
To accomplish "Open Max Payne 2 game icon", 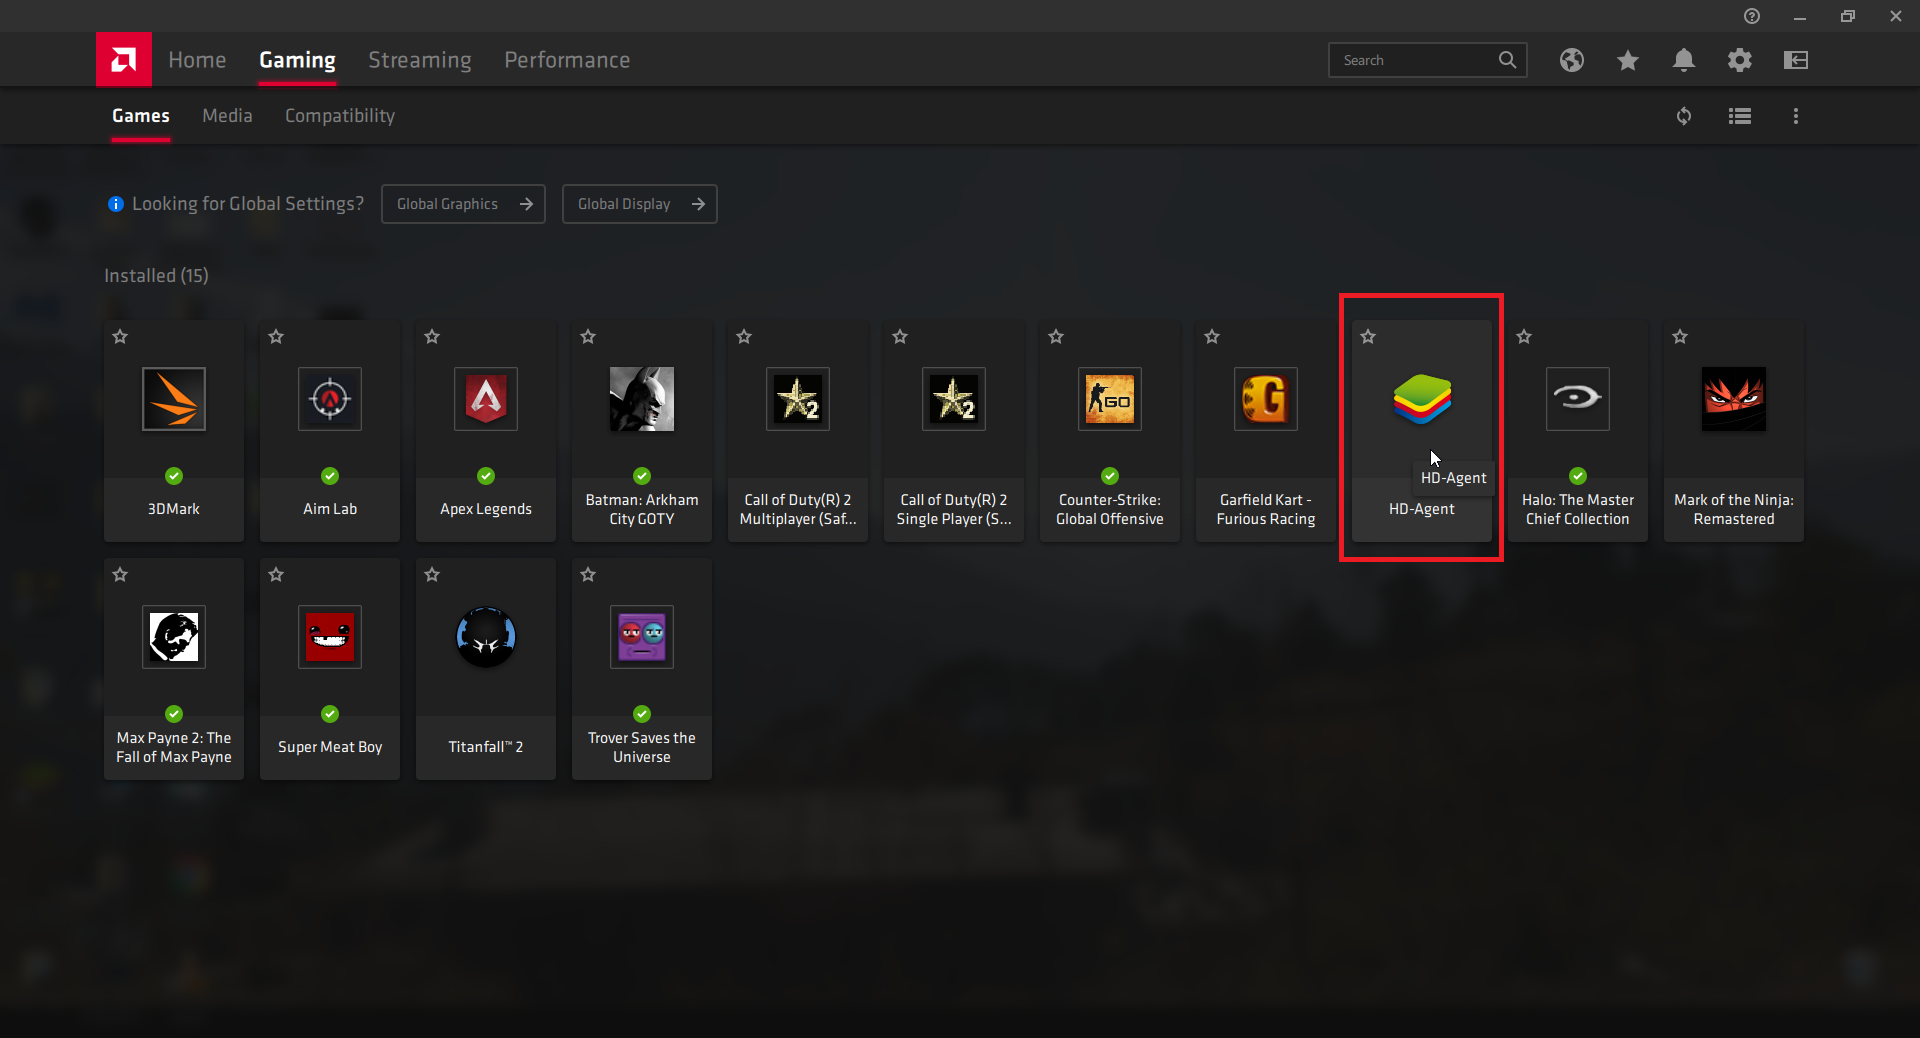I will point(174,637).
